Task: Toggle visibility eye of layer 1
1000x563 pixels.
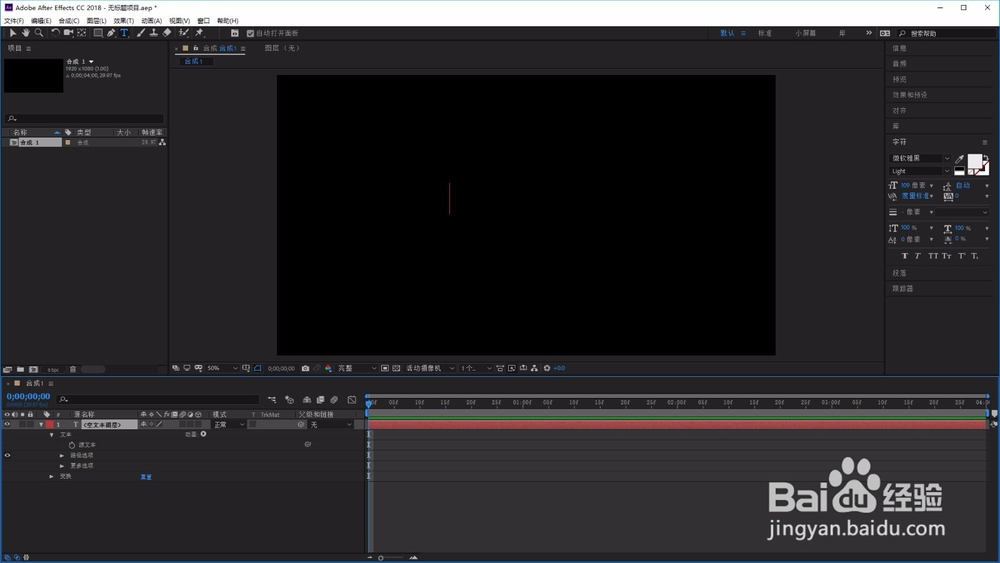Action: (x=8, y=424)
